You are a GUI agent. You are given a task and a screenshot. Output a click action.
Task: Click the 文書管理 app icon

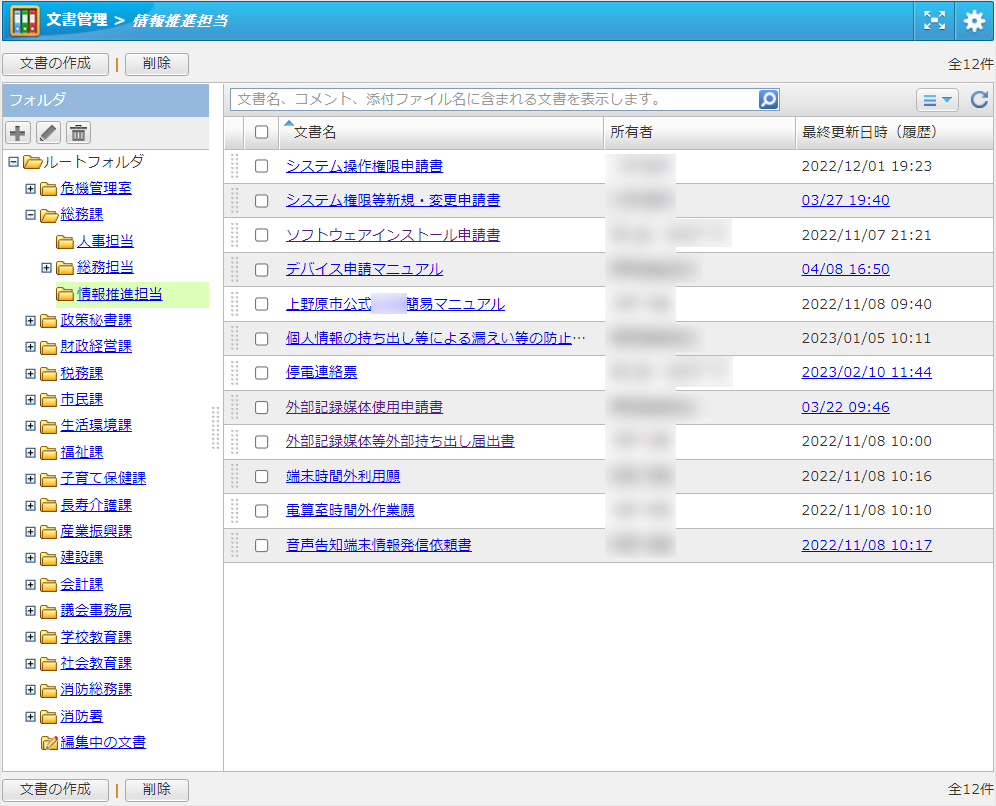click(x=25, y=20)
